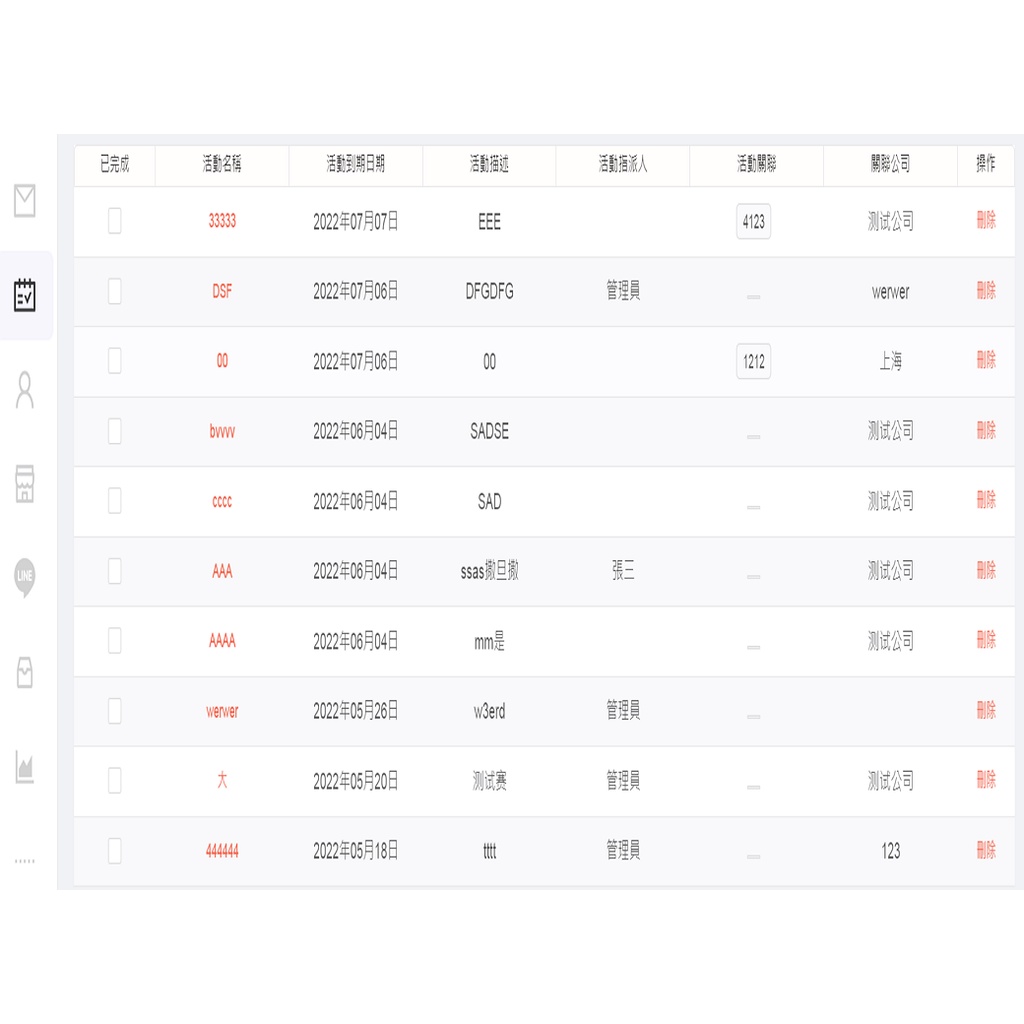Open the mail envelope sidebar icon
Image resolution: width=1024 pixels, height=1024 pixels.
point(25,201)
